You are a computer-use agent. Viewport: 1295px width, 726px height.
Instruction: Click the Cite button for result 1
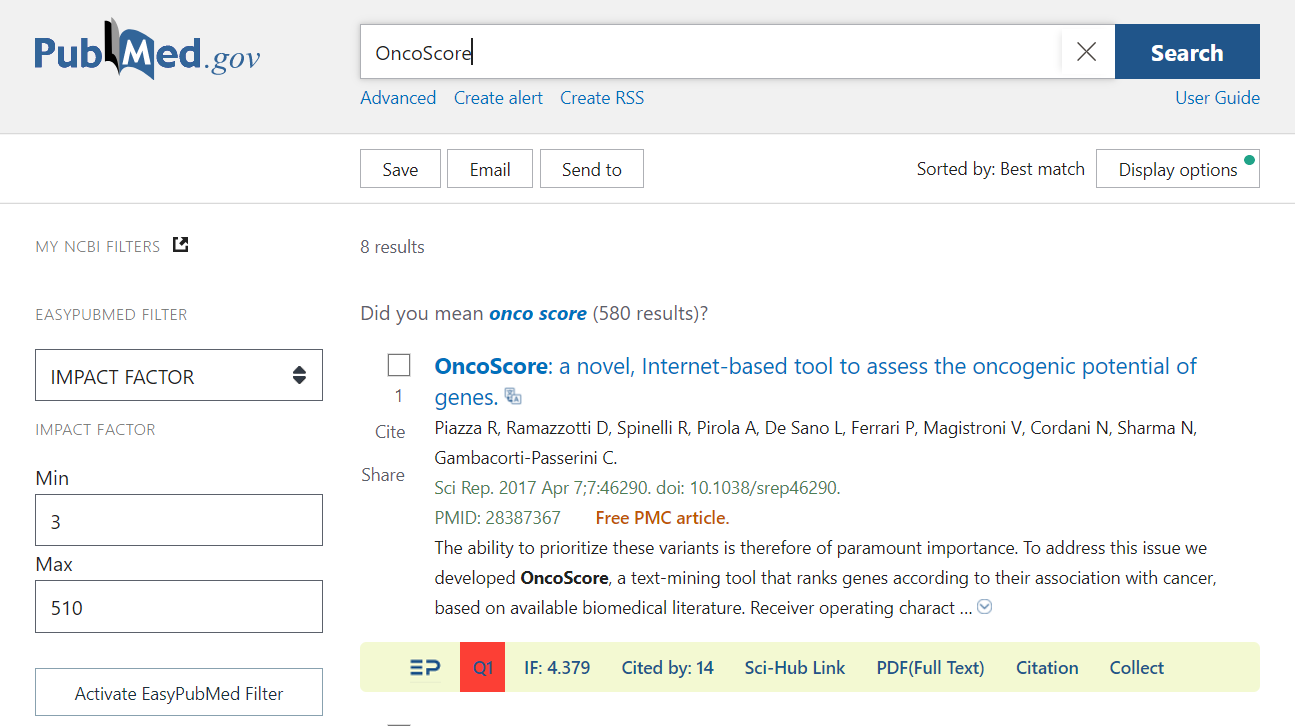tap(390, 432)
